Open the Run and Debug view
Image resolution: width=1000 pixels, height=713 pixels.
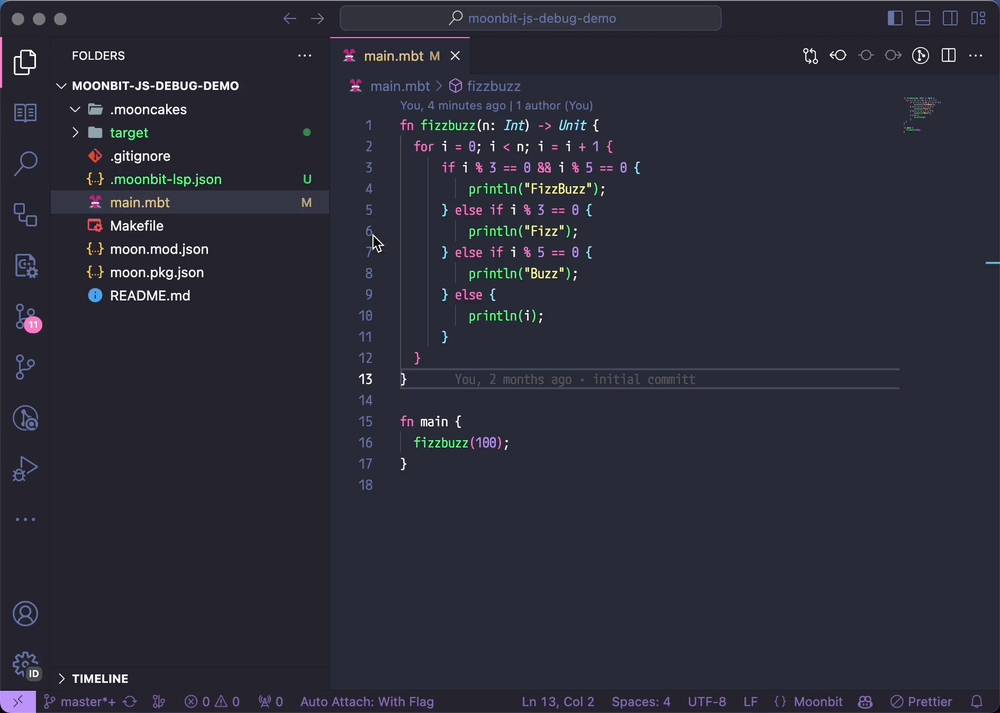click(x=25, y=469)
